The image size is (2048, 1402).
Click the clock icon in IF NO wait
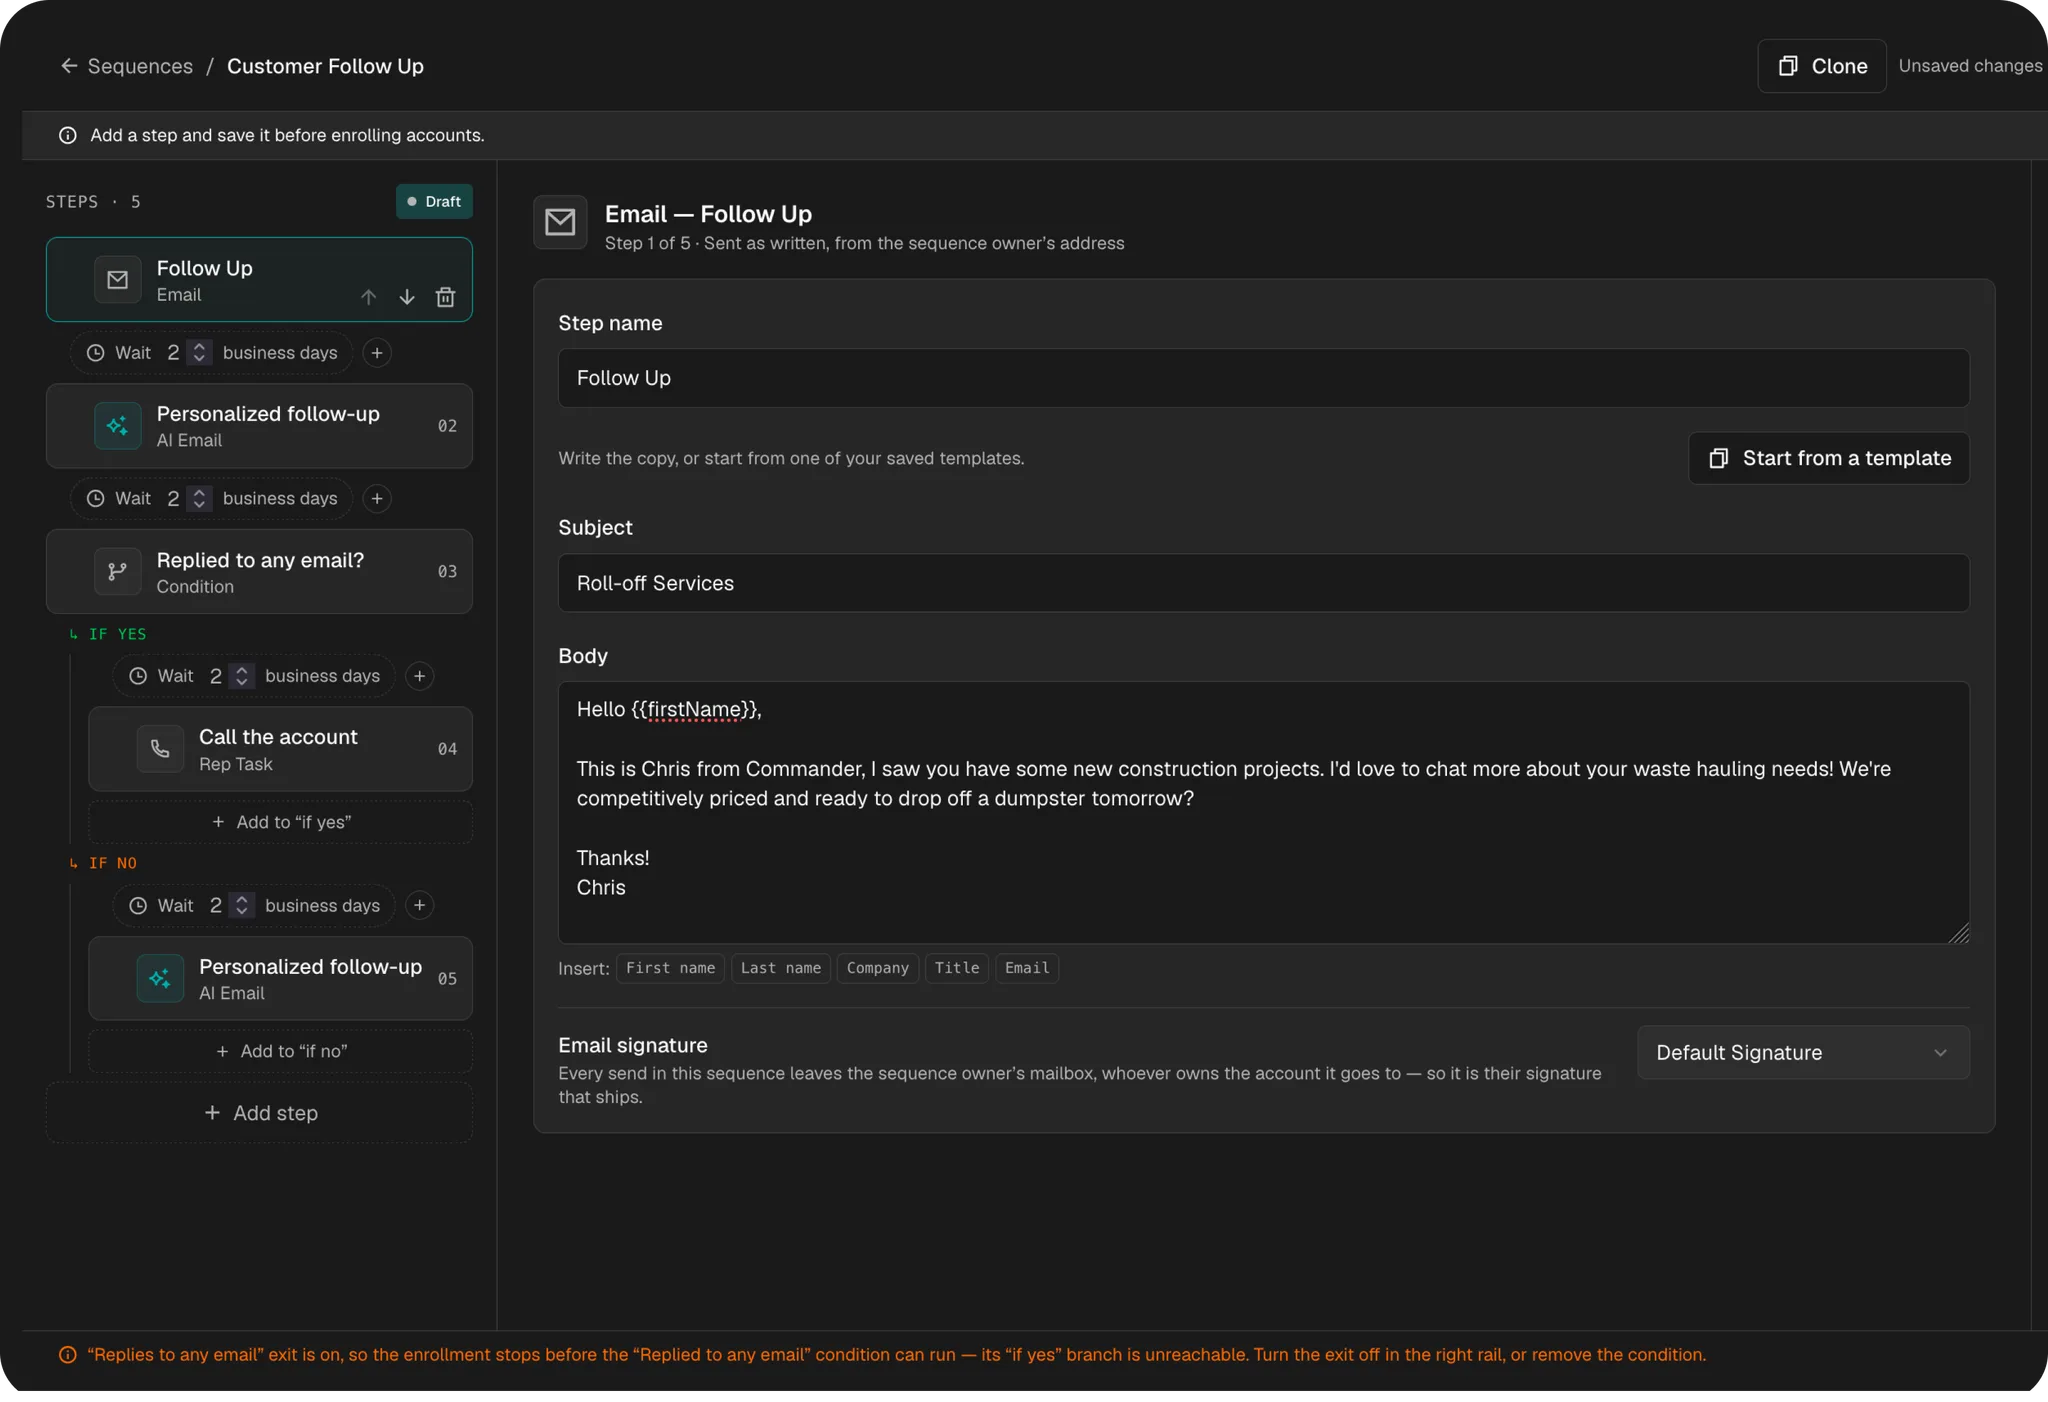click(x=138, y=906)
